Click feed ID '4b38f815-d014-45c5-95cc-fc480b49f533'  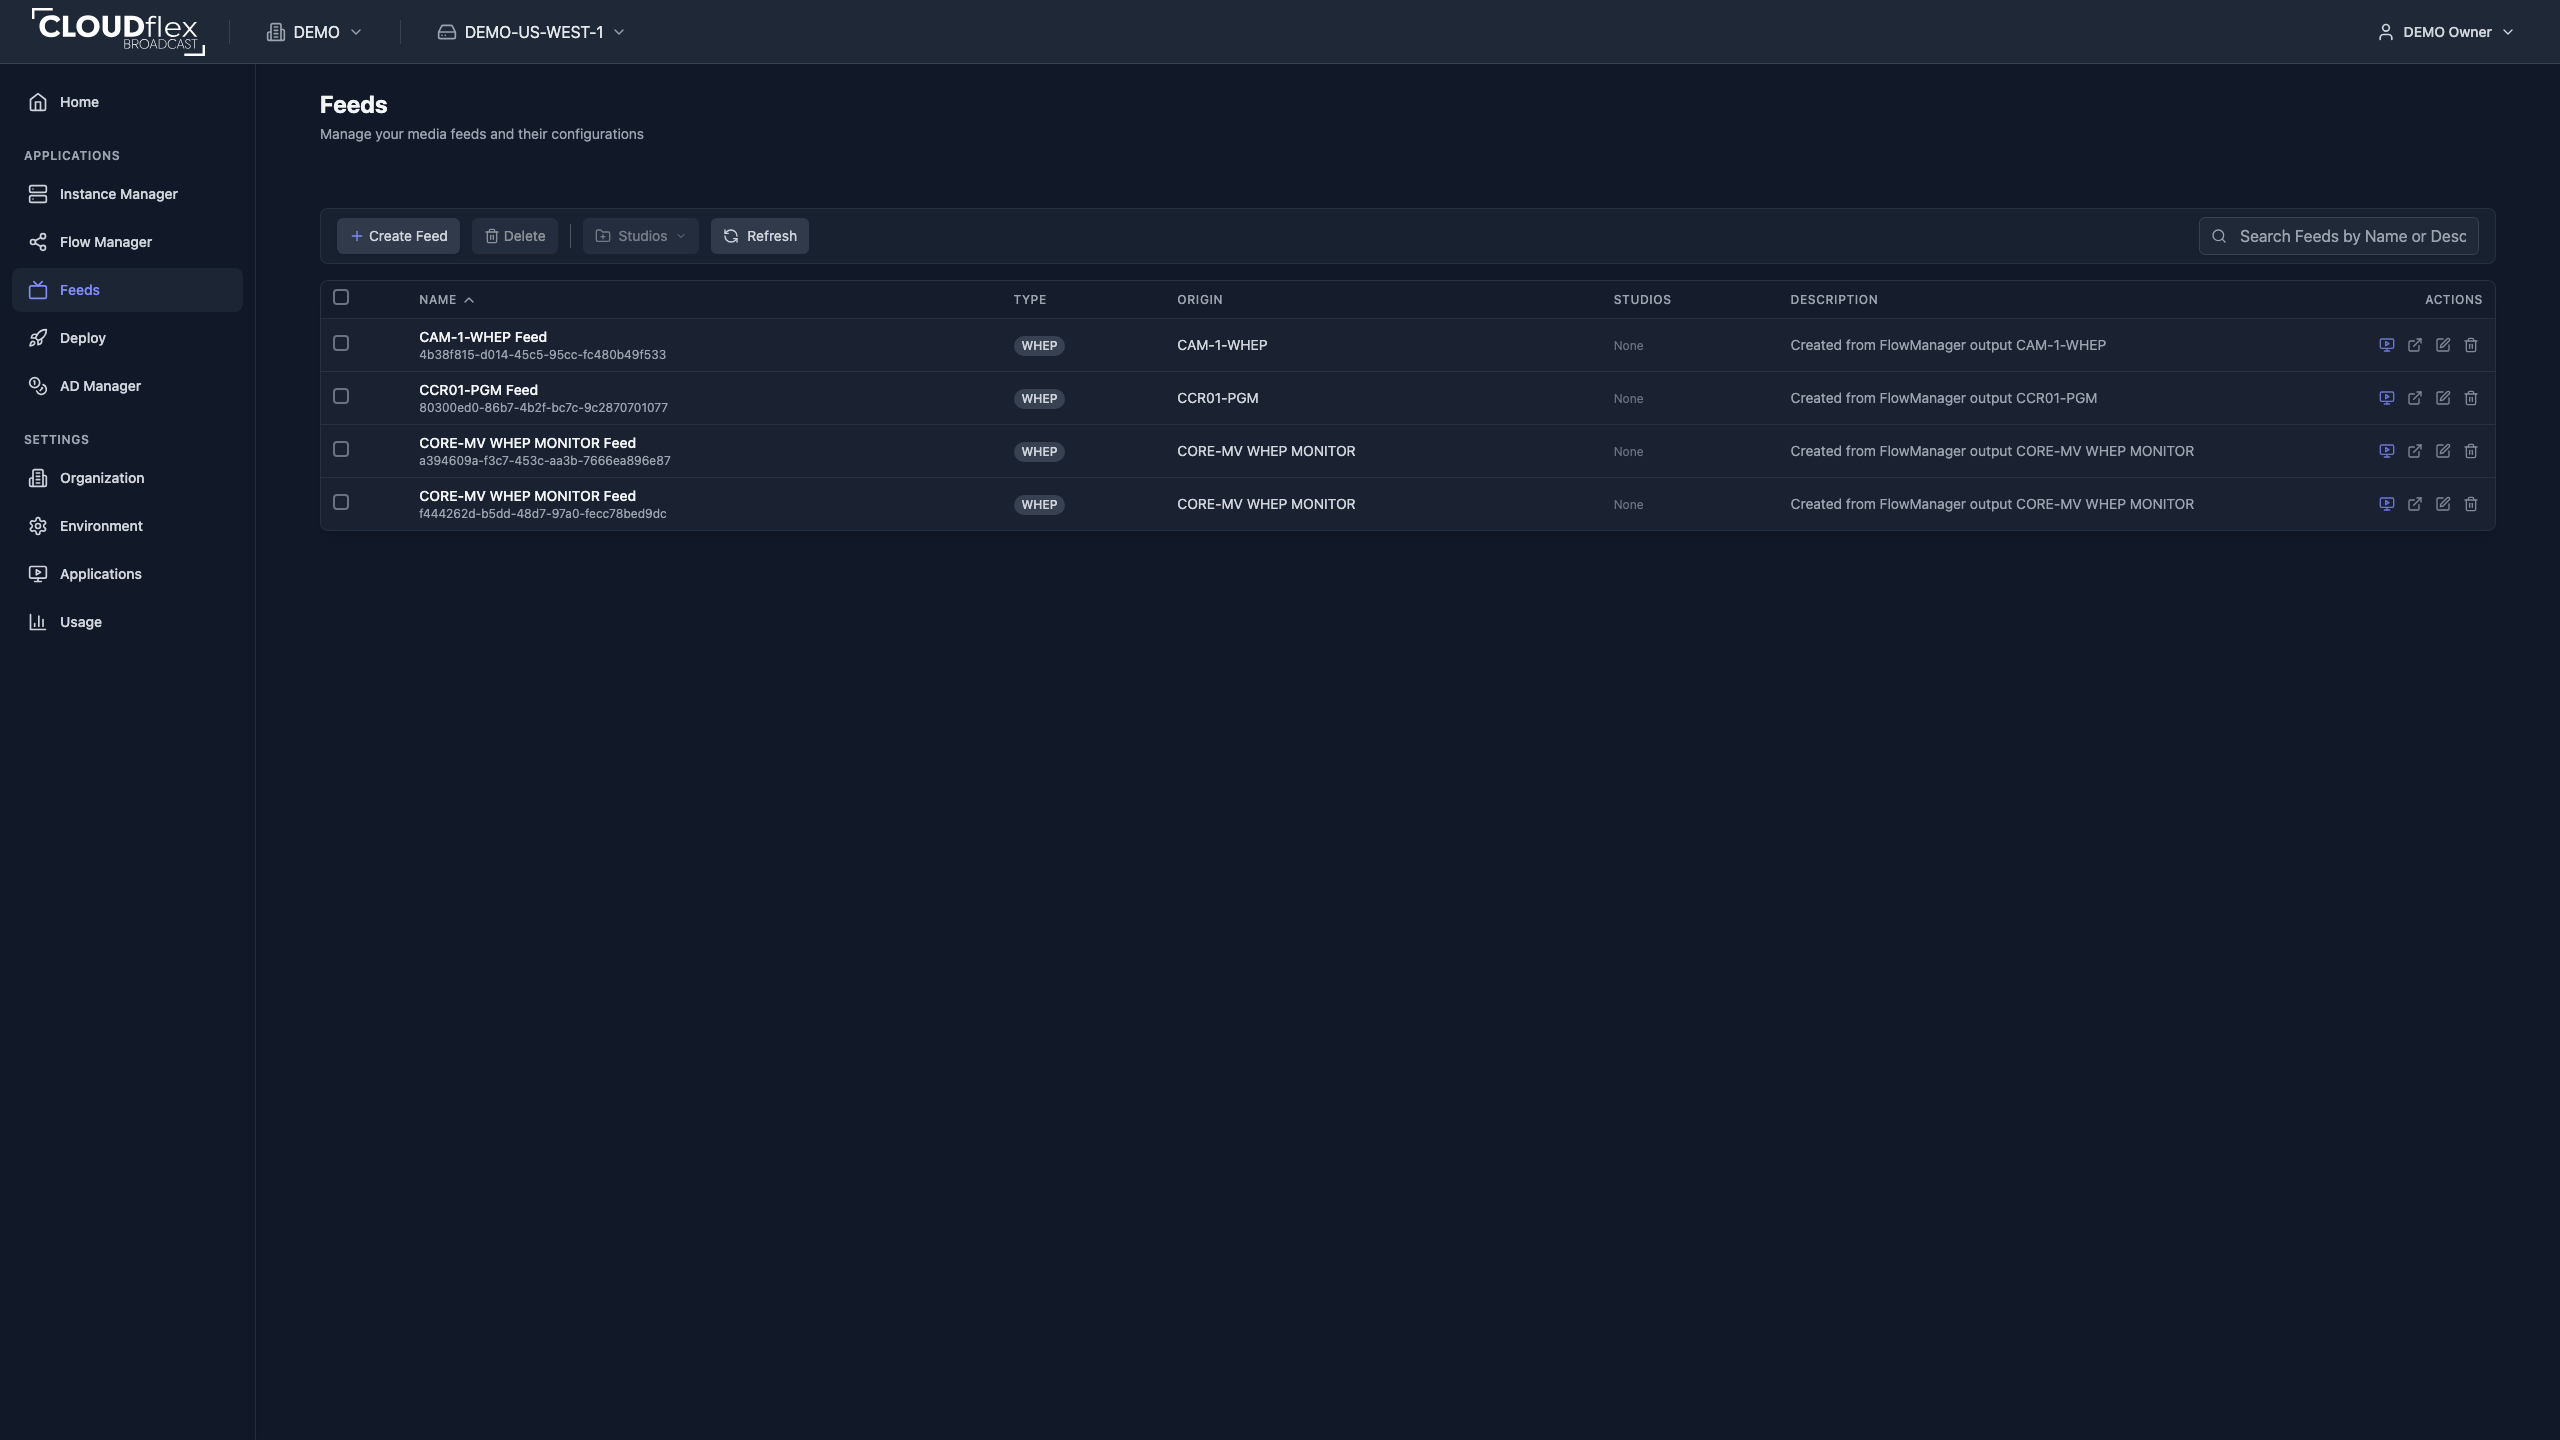pyautogui.click(x=542, y=355)
